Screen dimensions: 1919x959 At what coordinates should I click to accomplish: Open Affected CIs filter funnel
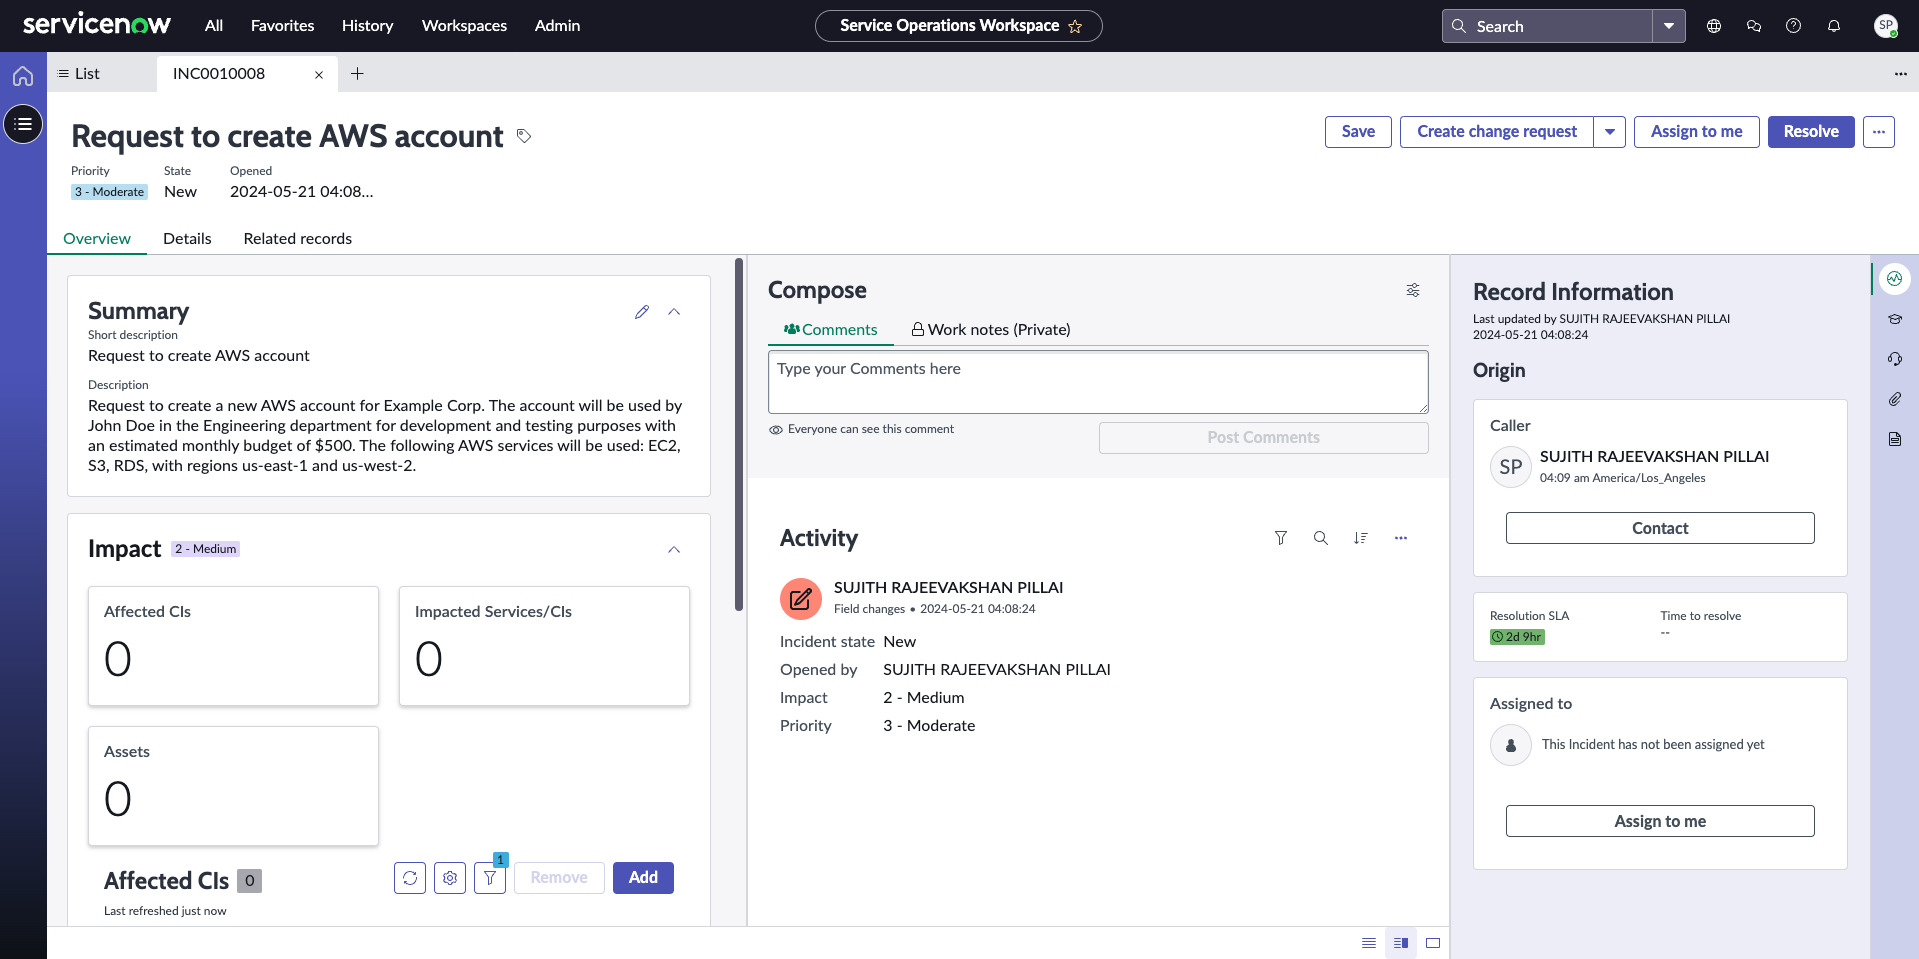(490, 878)
